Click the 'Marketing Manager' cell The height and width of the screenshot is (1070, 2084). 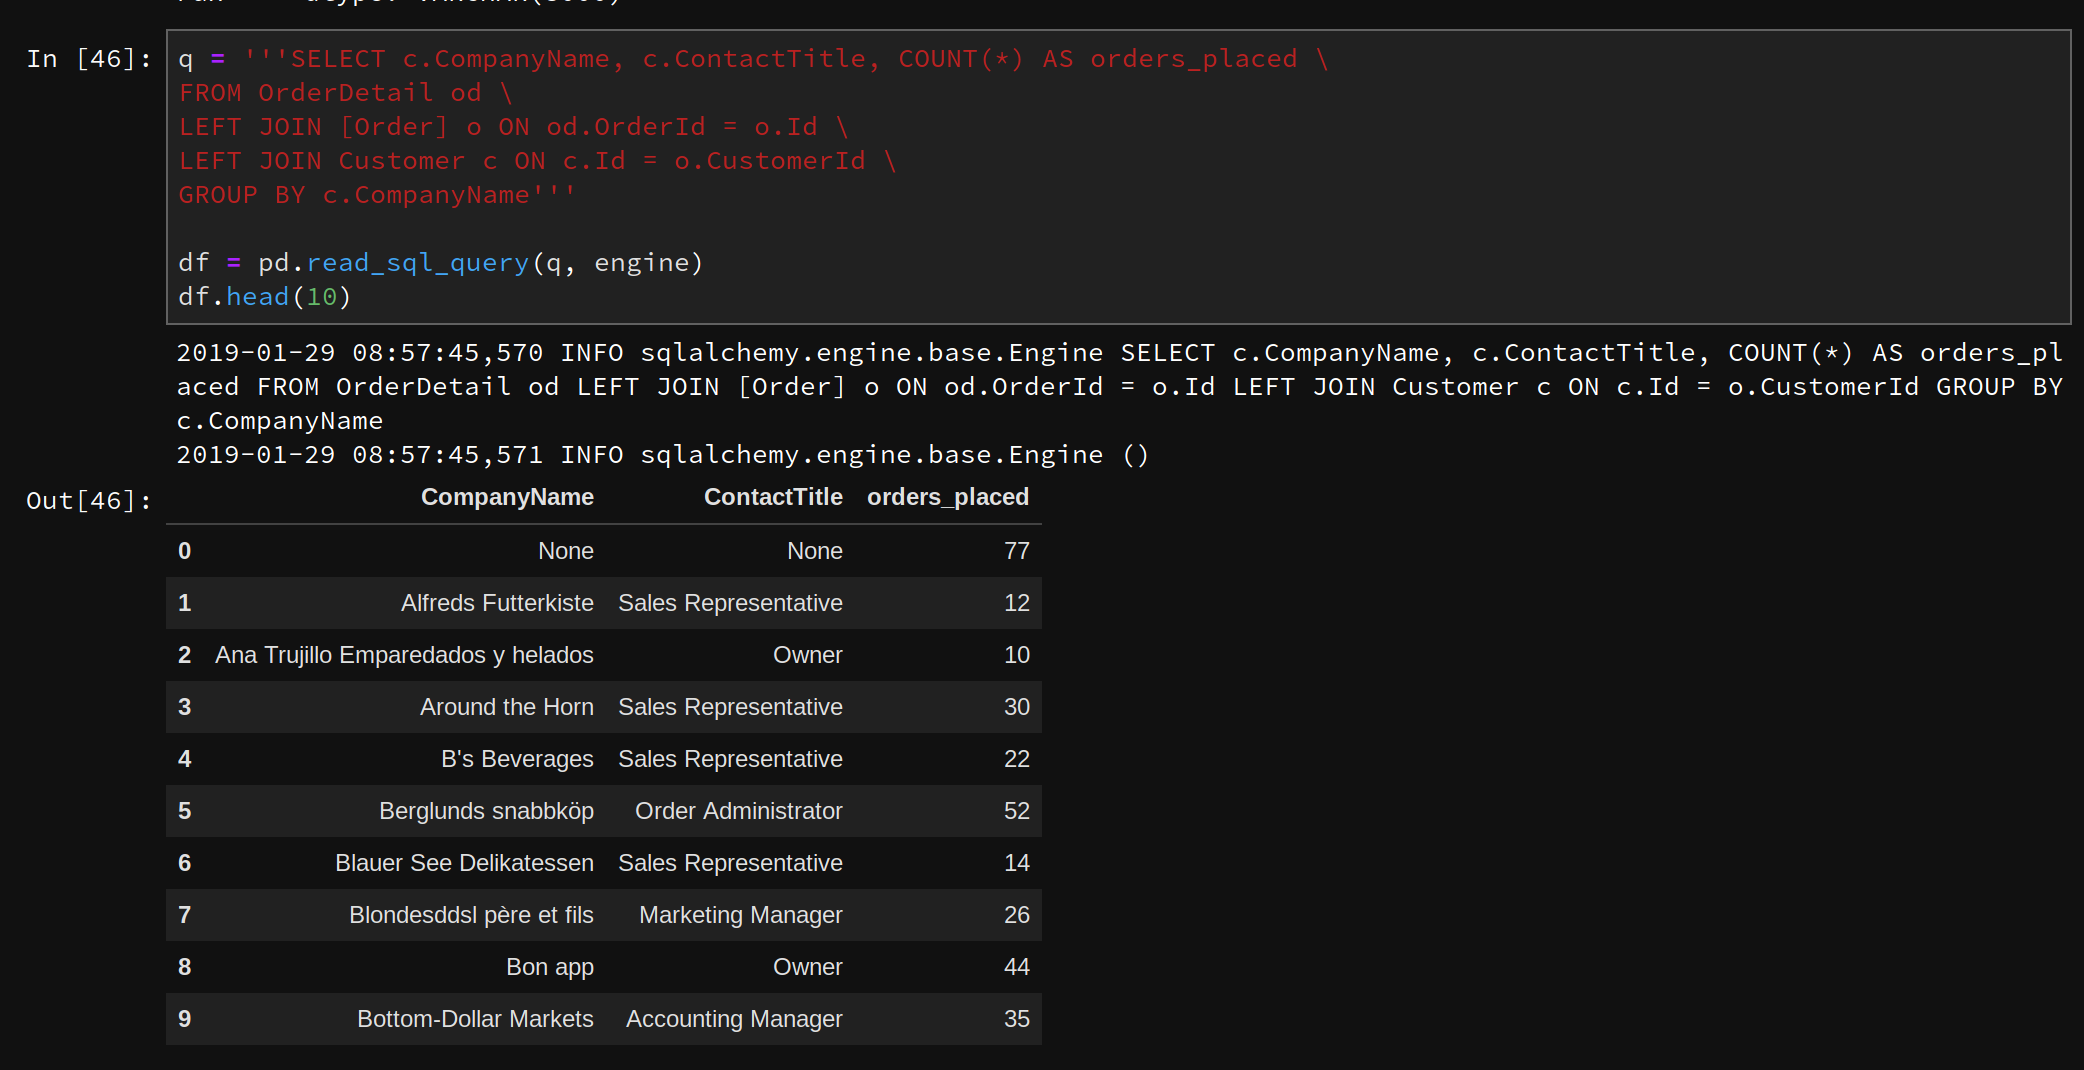click(741, 915)
